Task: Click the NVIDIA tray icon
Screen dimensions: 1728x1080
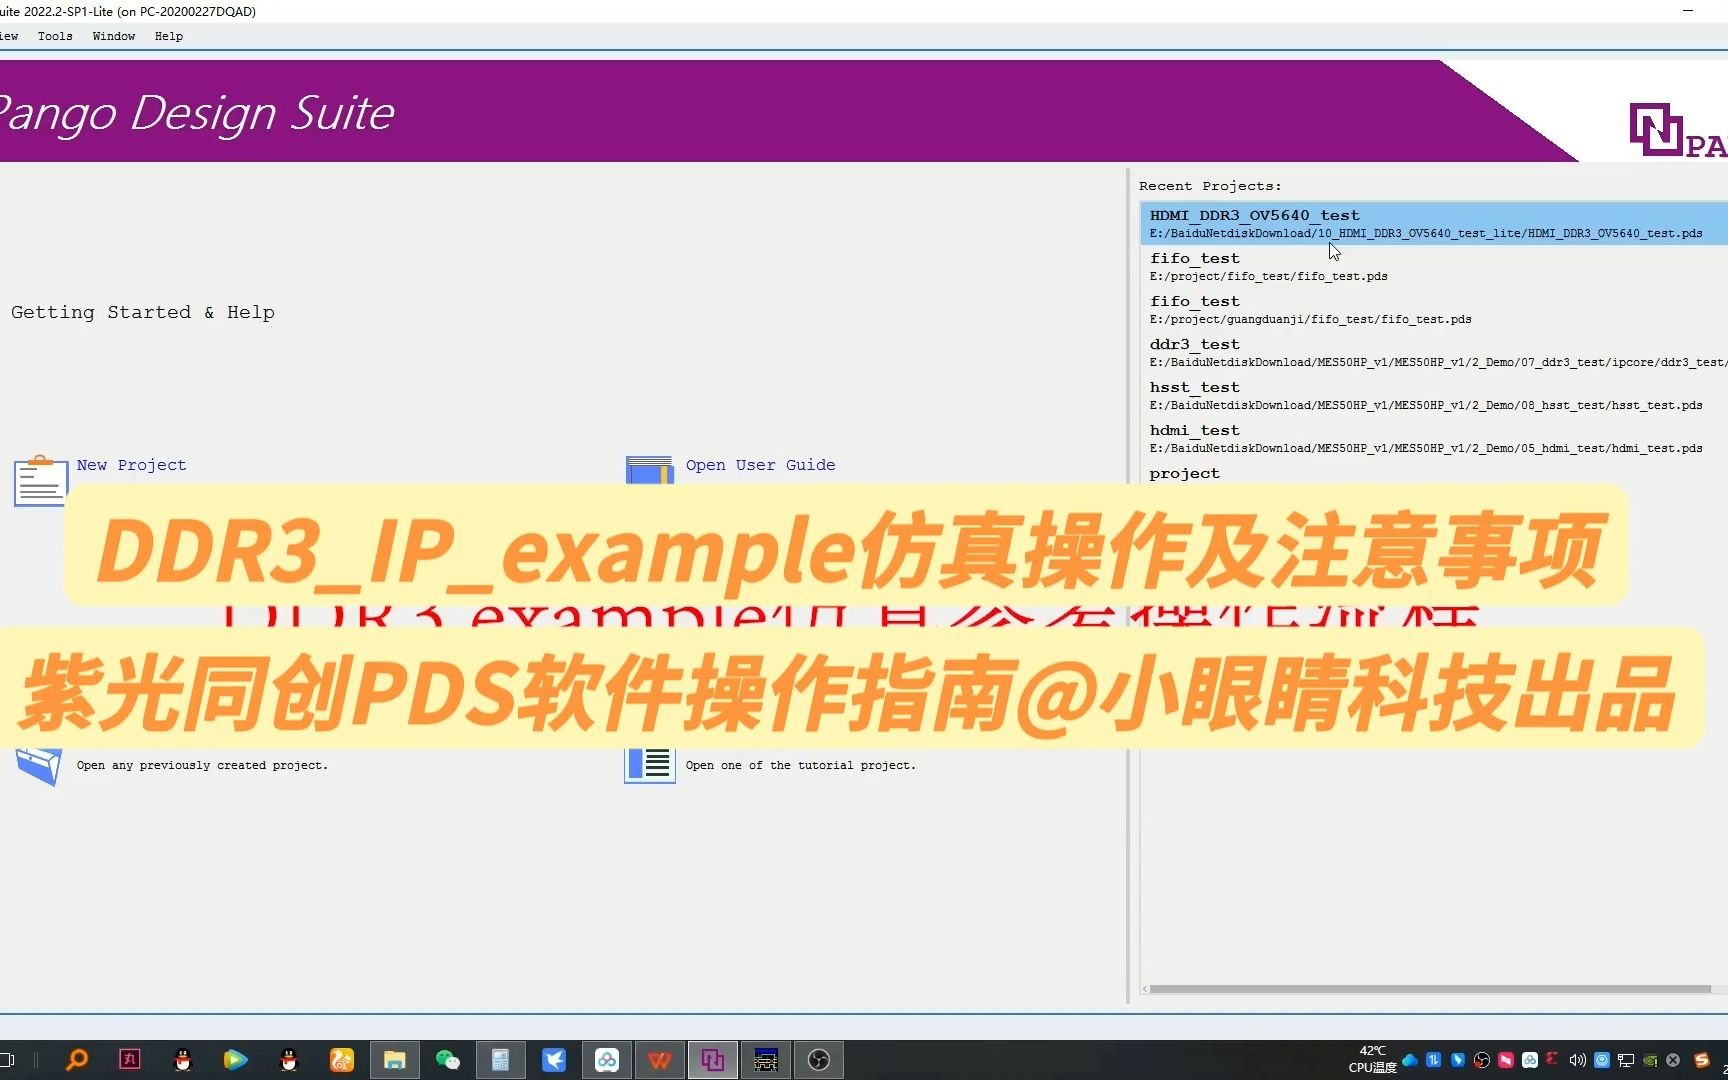Action: (1650, 1060)
